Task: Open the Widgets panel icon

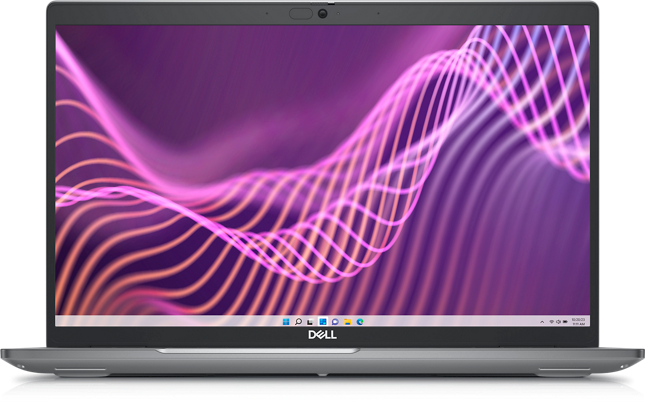Action: point(323,322)
